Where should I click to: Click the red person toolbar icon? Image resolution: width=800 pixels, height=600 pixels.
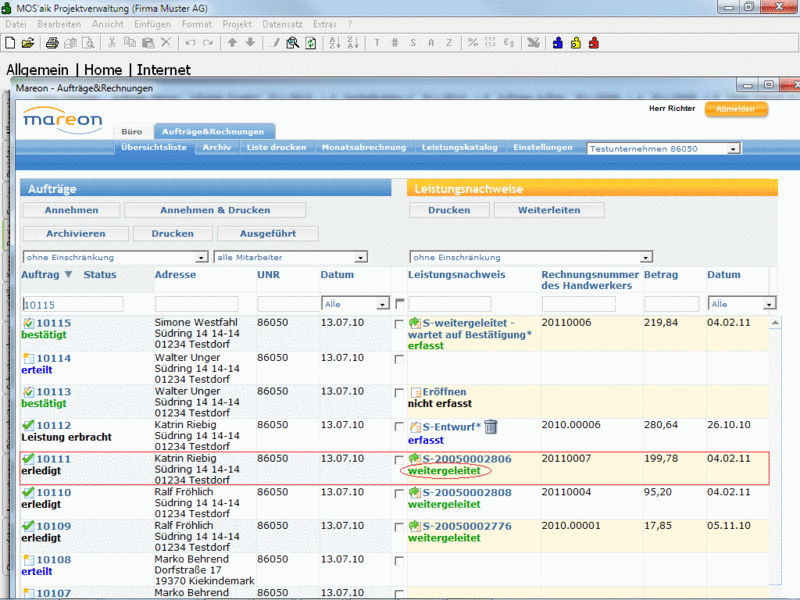[594, 43]
